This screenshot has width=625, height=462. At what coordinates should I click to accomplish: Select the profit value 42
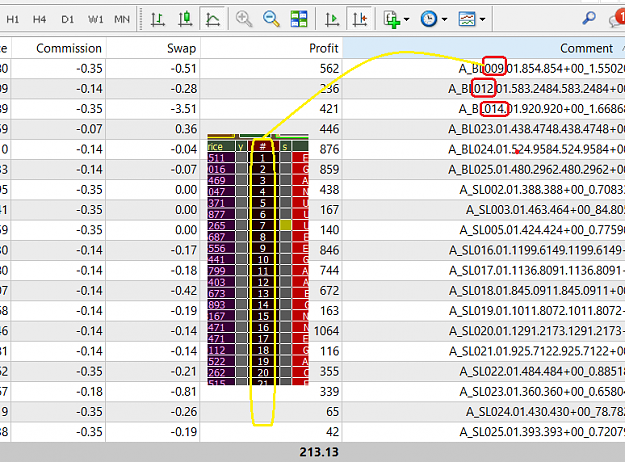[332, 432]
